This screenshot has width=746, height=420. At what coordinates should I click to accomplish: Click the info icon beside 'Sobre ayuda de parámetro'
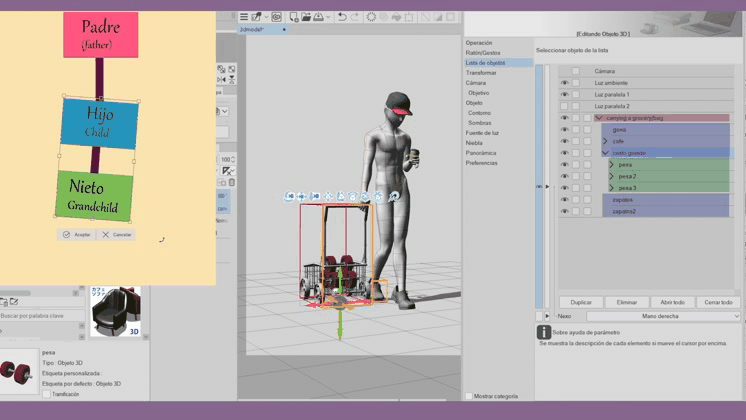tap(543, 332)
